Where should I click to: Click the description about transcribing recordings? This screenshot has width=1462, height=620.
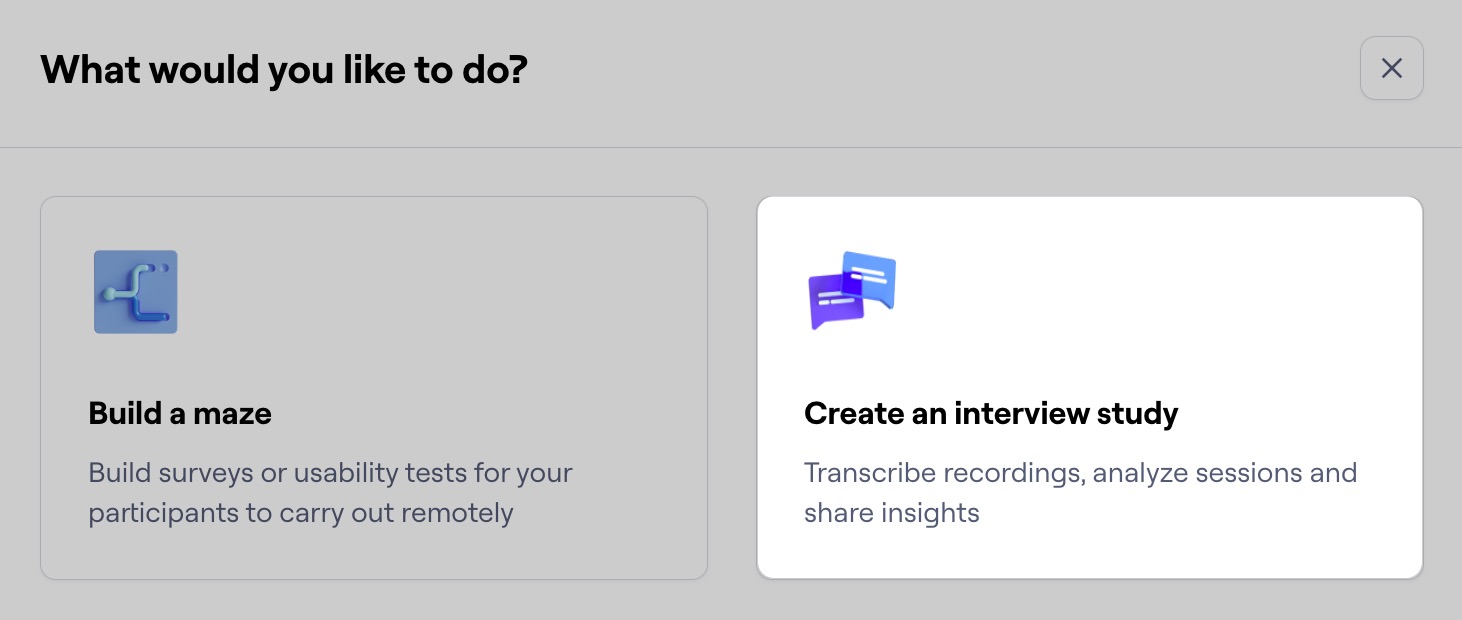click(x=1080, y=492)
